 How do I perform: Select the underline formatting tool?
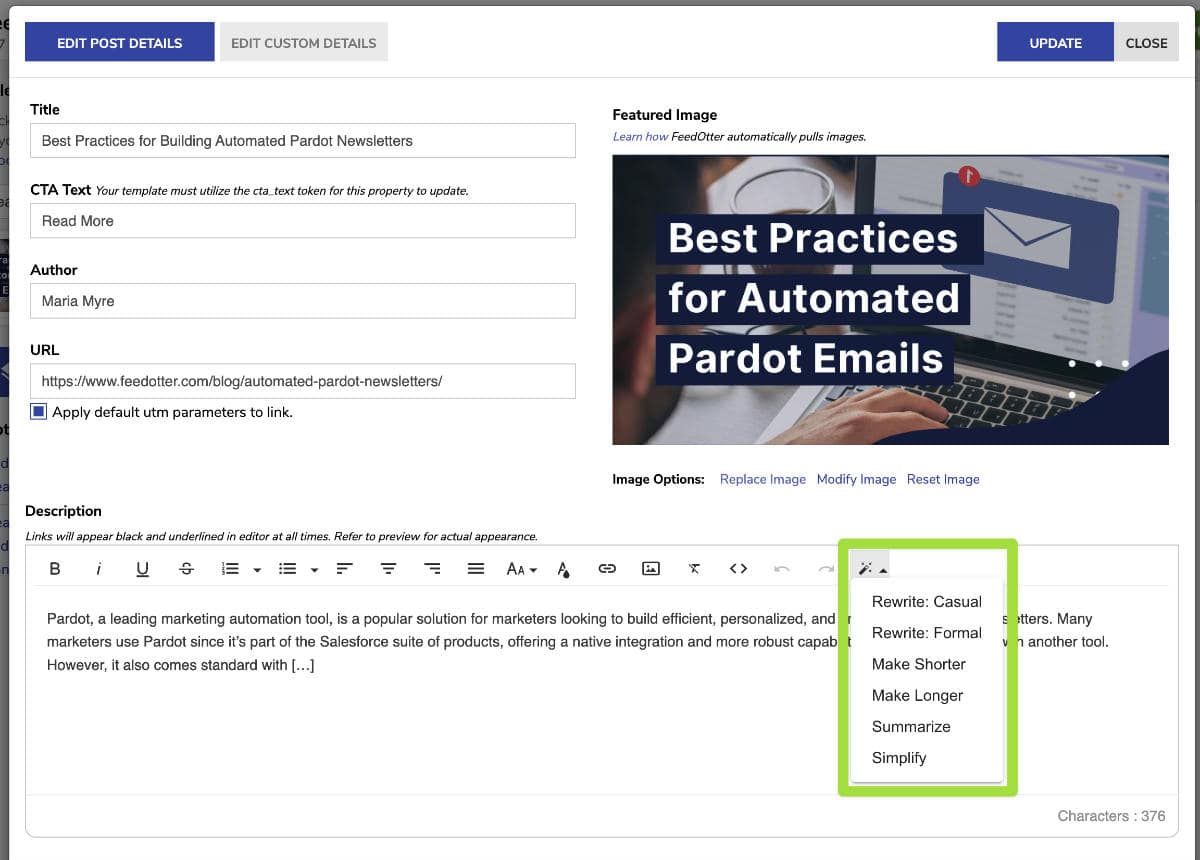142,568
